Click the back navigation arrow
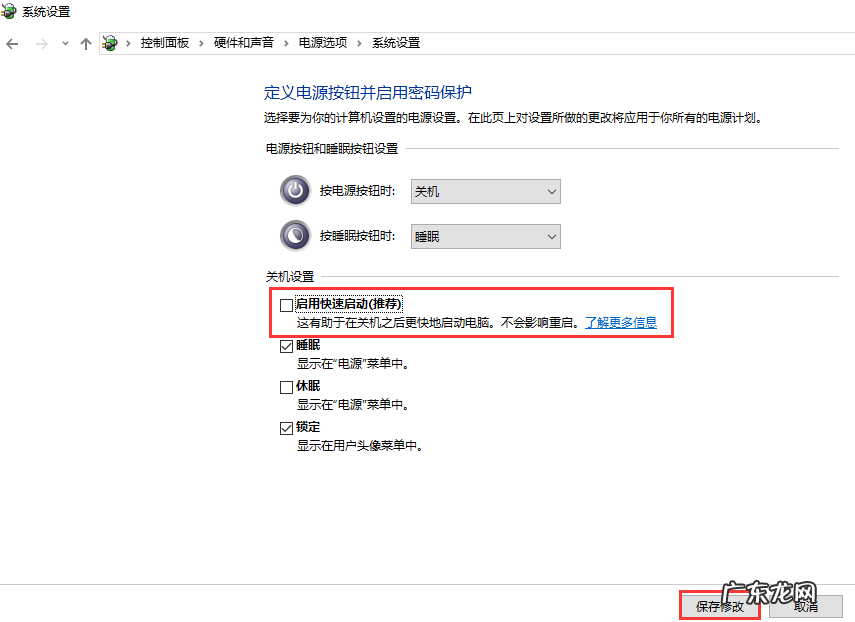 (11, 44)
